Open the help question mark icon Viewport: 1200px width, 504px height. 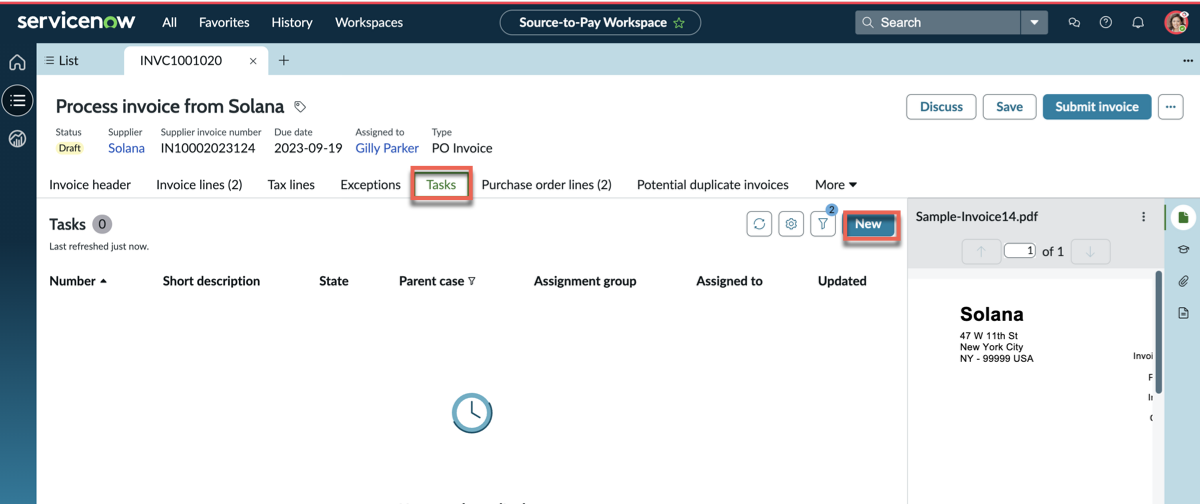point(1106,22)
